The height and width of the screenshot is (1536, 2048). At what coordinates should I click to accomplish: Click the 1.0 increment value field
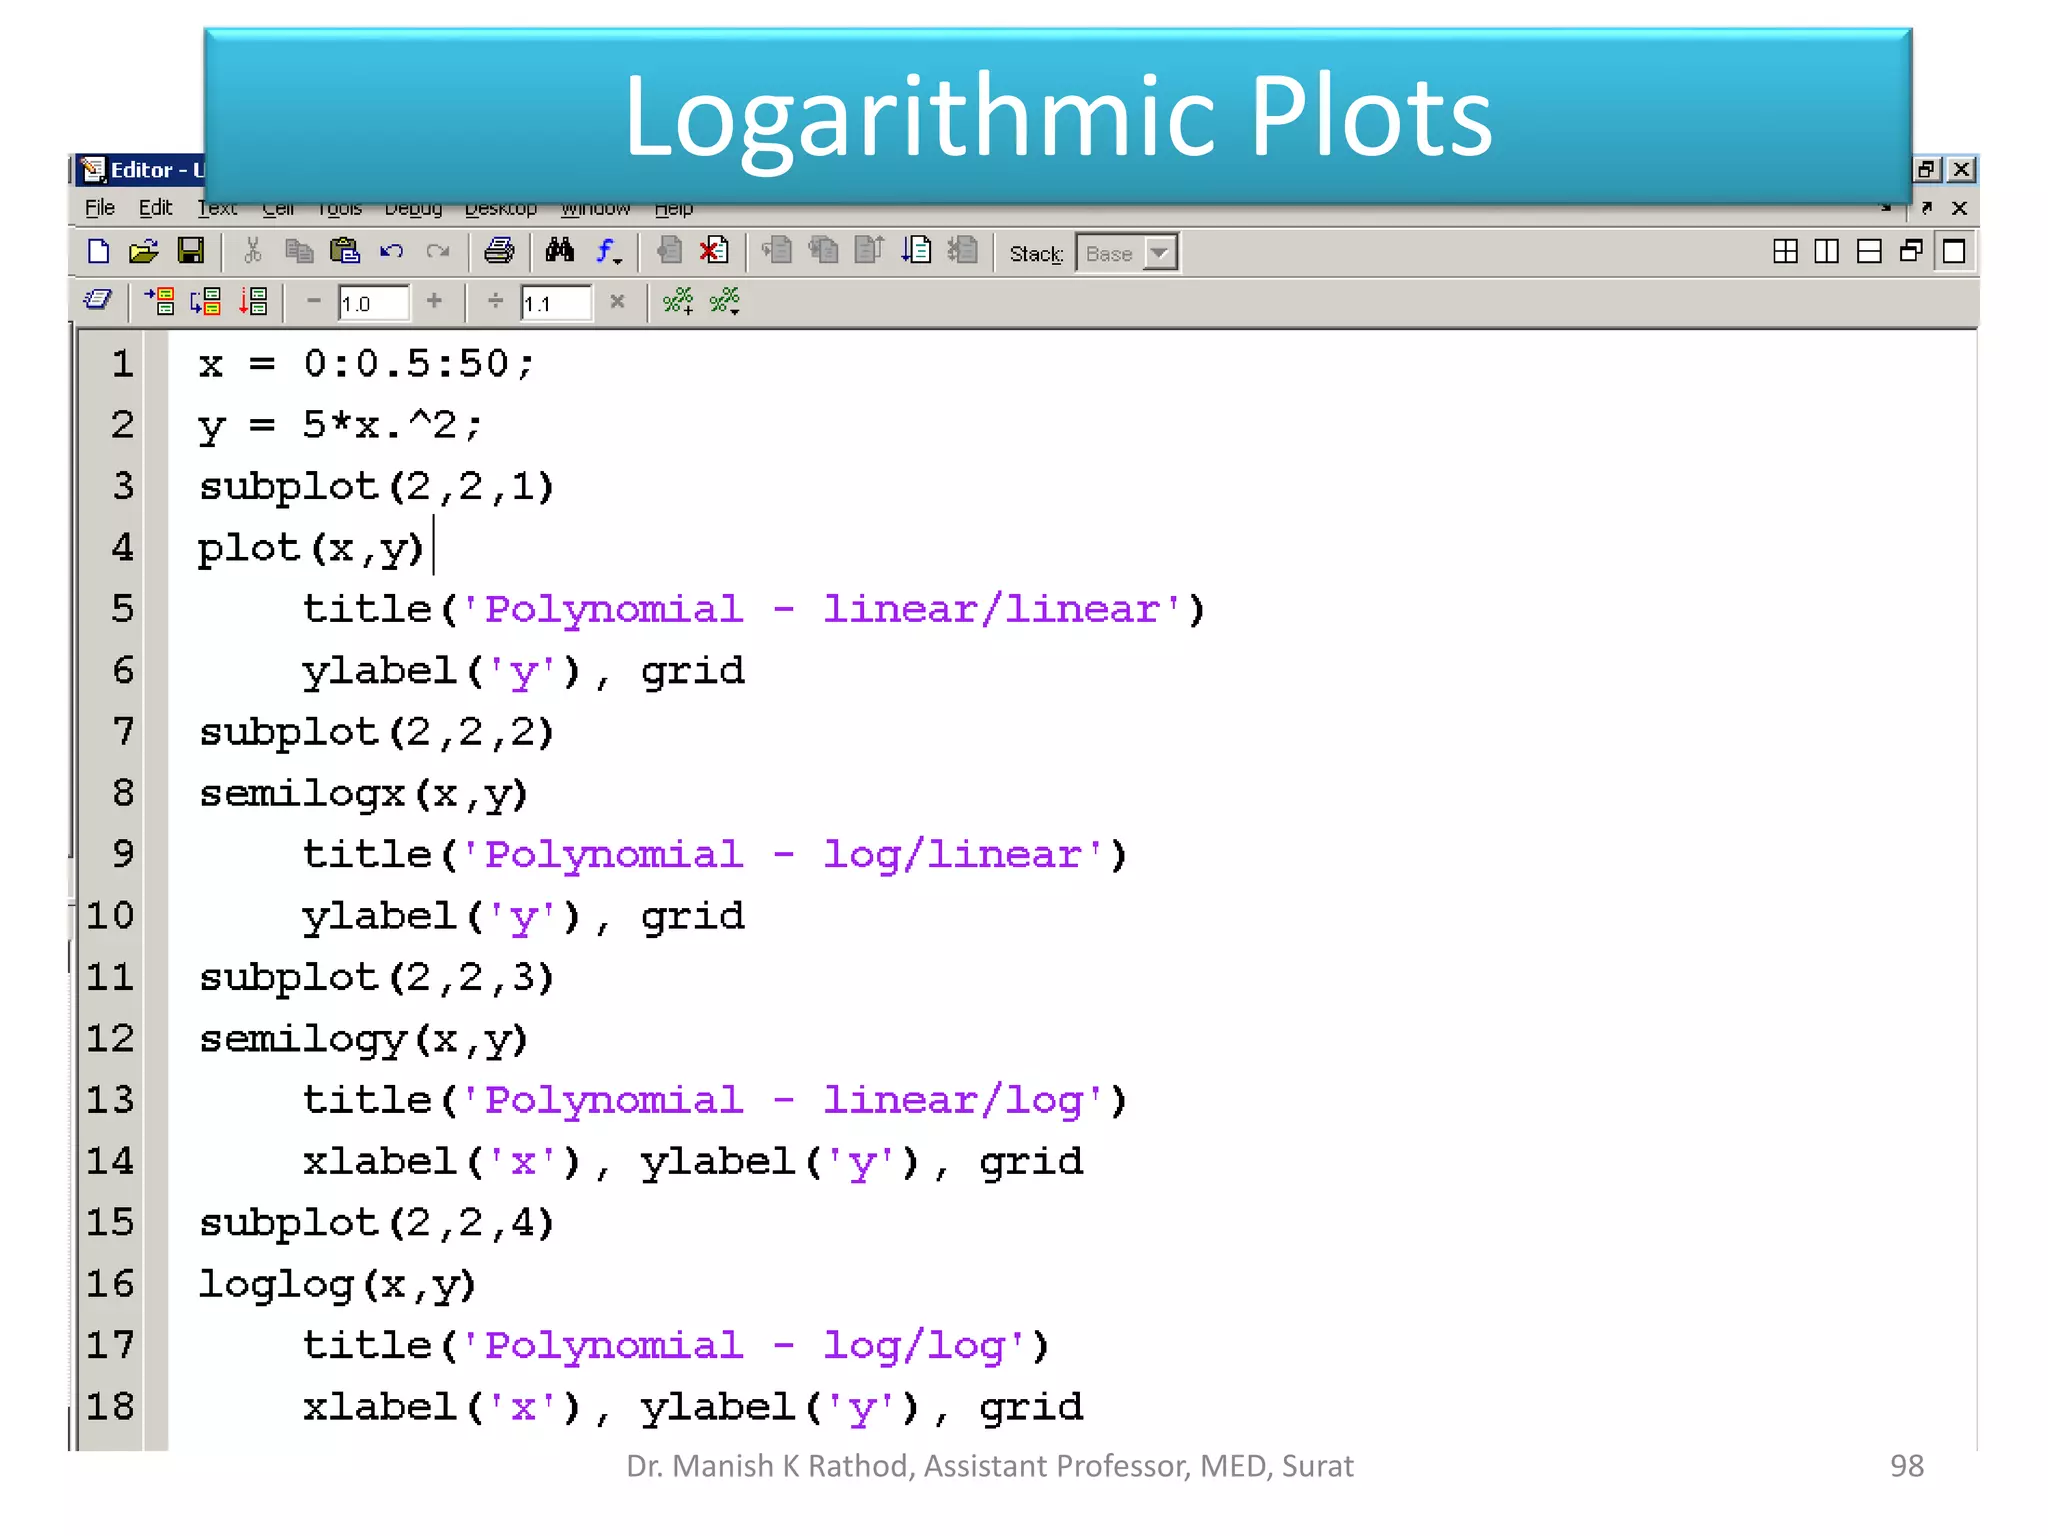(x=373, y=303)
